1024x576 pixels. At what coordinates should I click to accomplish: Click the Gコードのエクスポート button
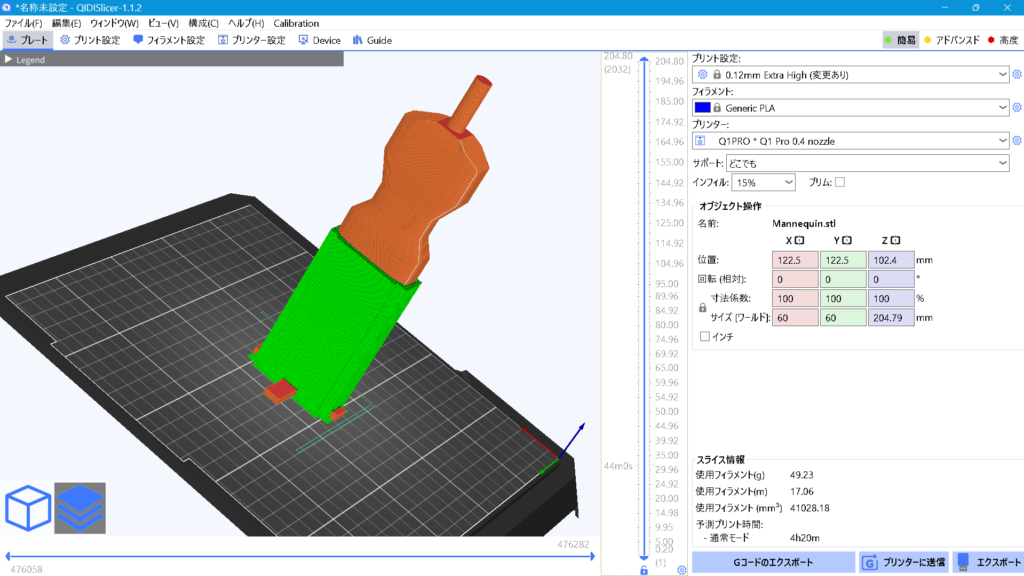[x=773, y=562]
